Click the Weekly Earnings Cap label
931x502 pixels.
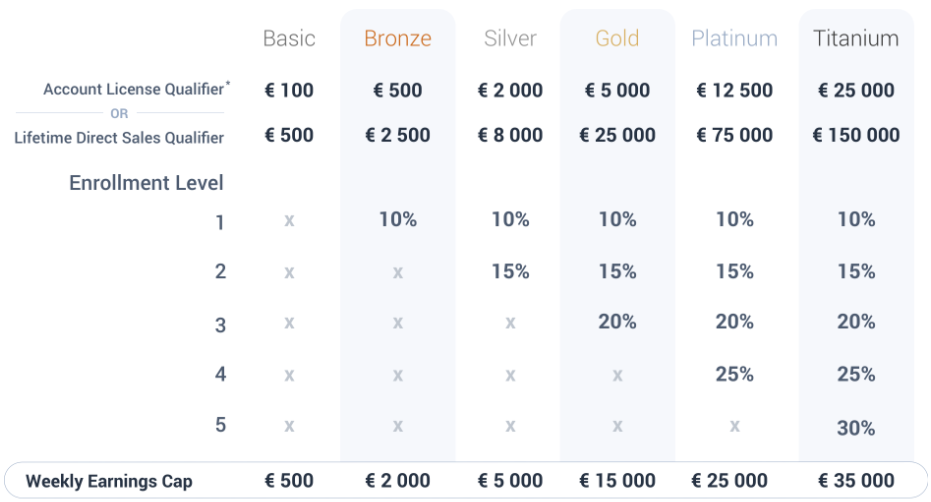pyautogui.click(x=109, y=481)
